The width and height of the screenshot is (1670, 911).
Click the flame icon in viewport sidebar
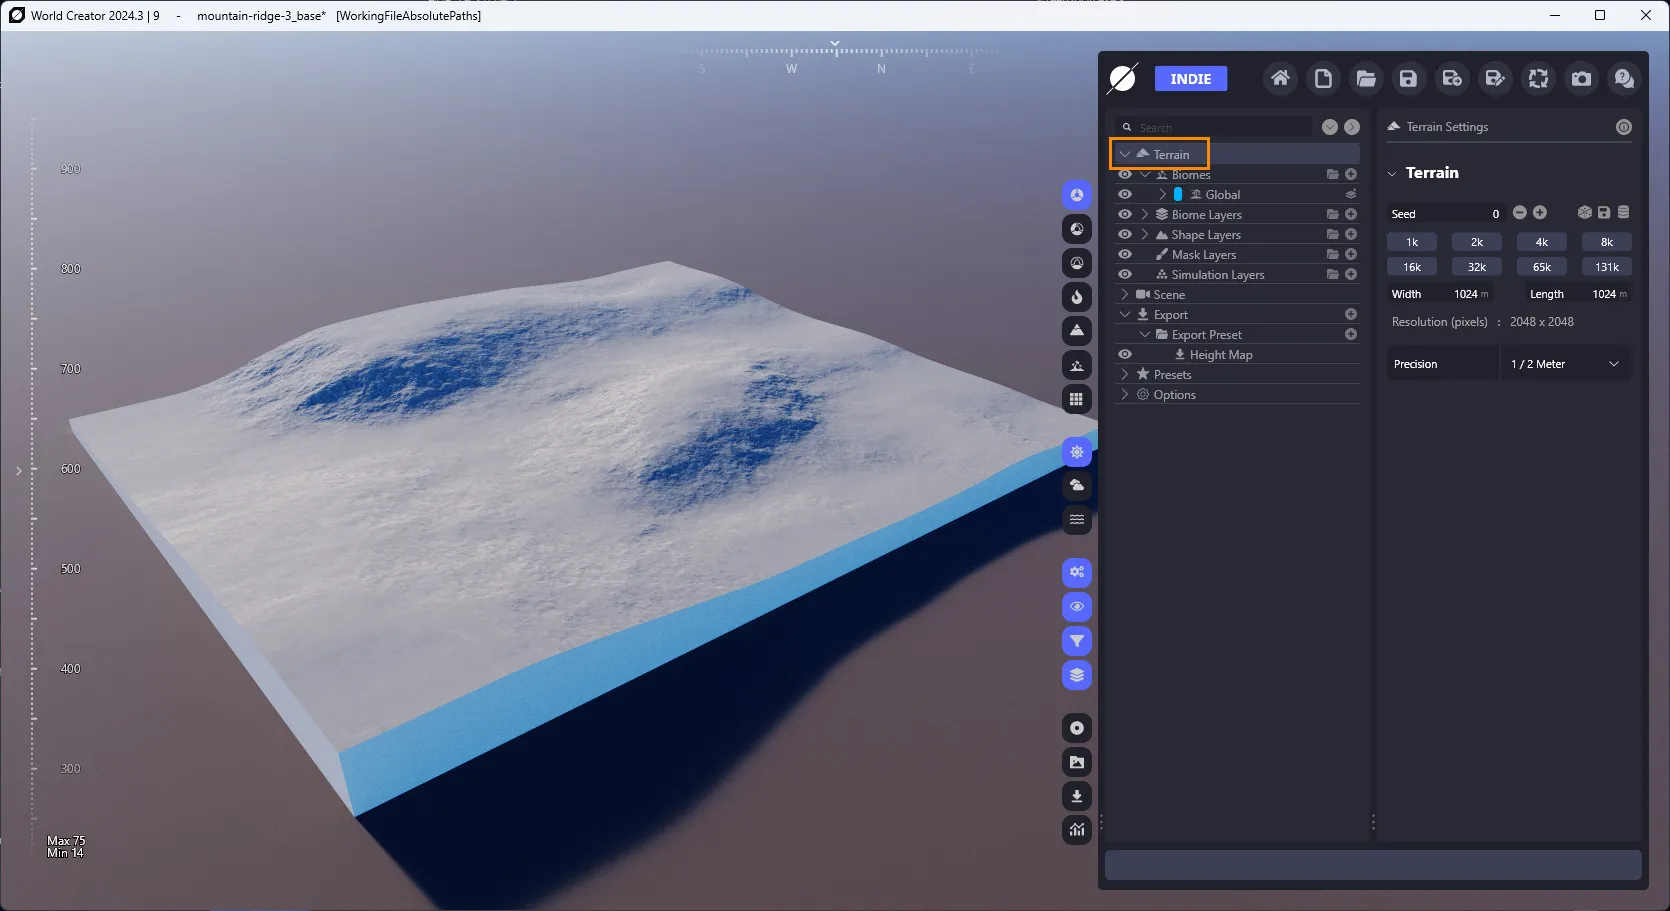[x=1077, y=297]
